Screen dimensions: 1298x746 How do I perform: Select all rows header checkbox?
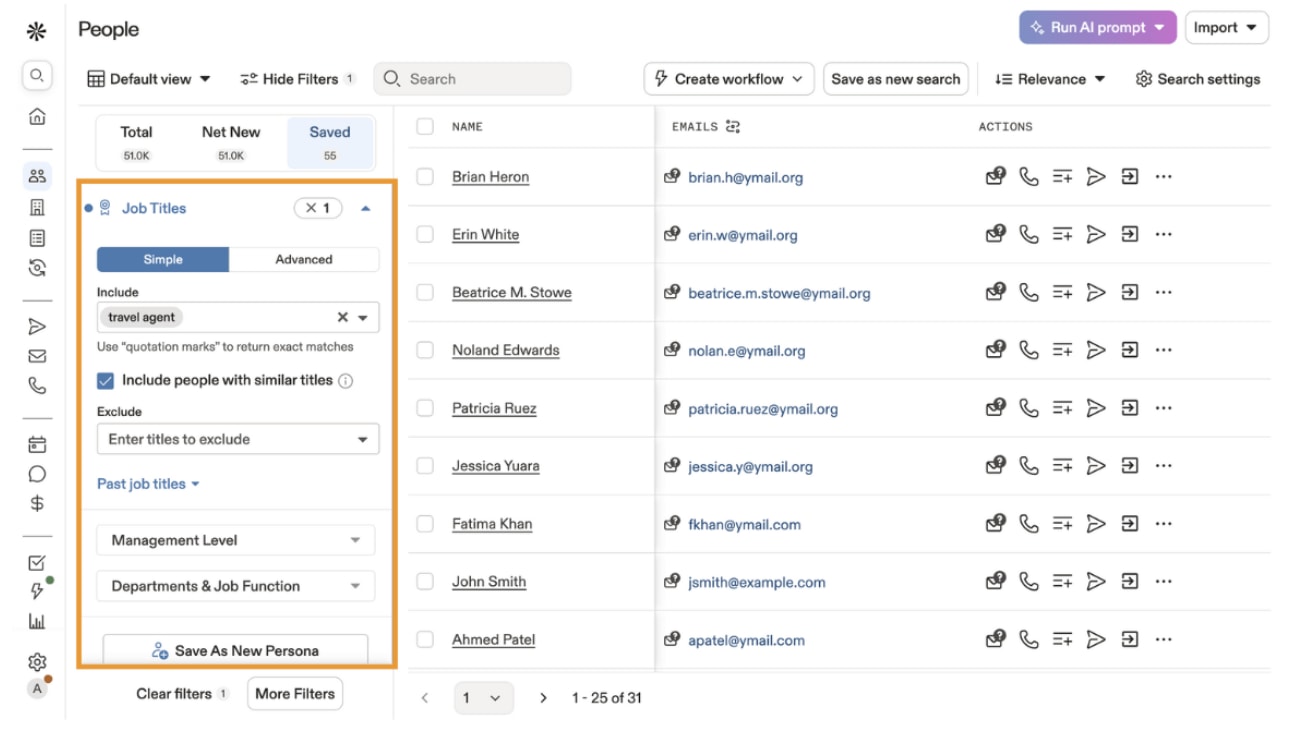coord(425,127)
